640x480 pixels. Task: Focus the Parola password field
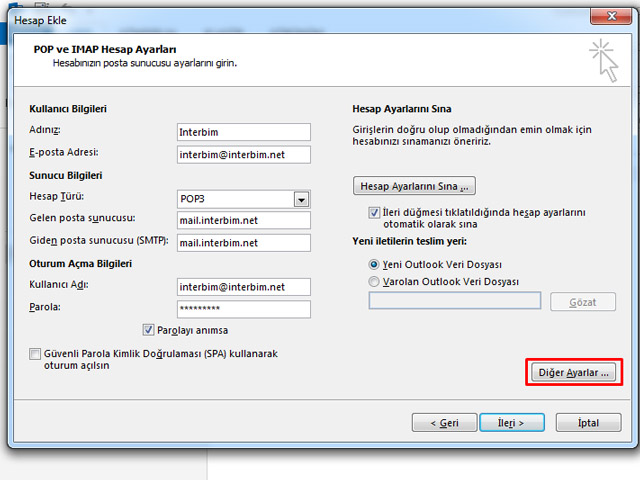pos(243,309)
